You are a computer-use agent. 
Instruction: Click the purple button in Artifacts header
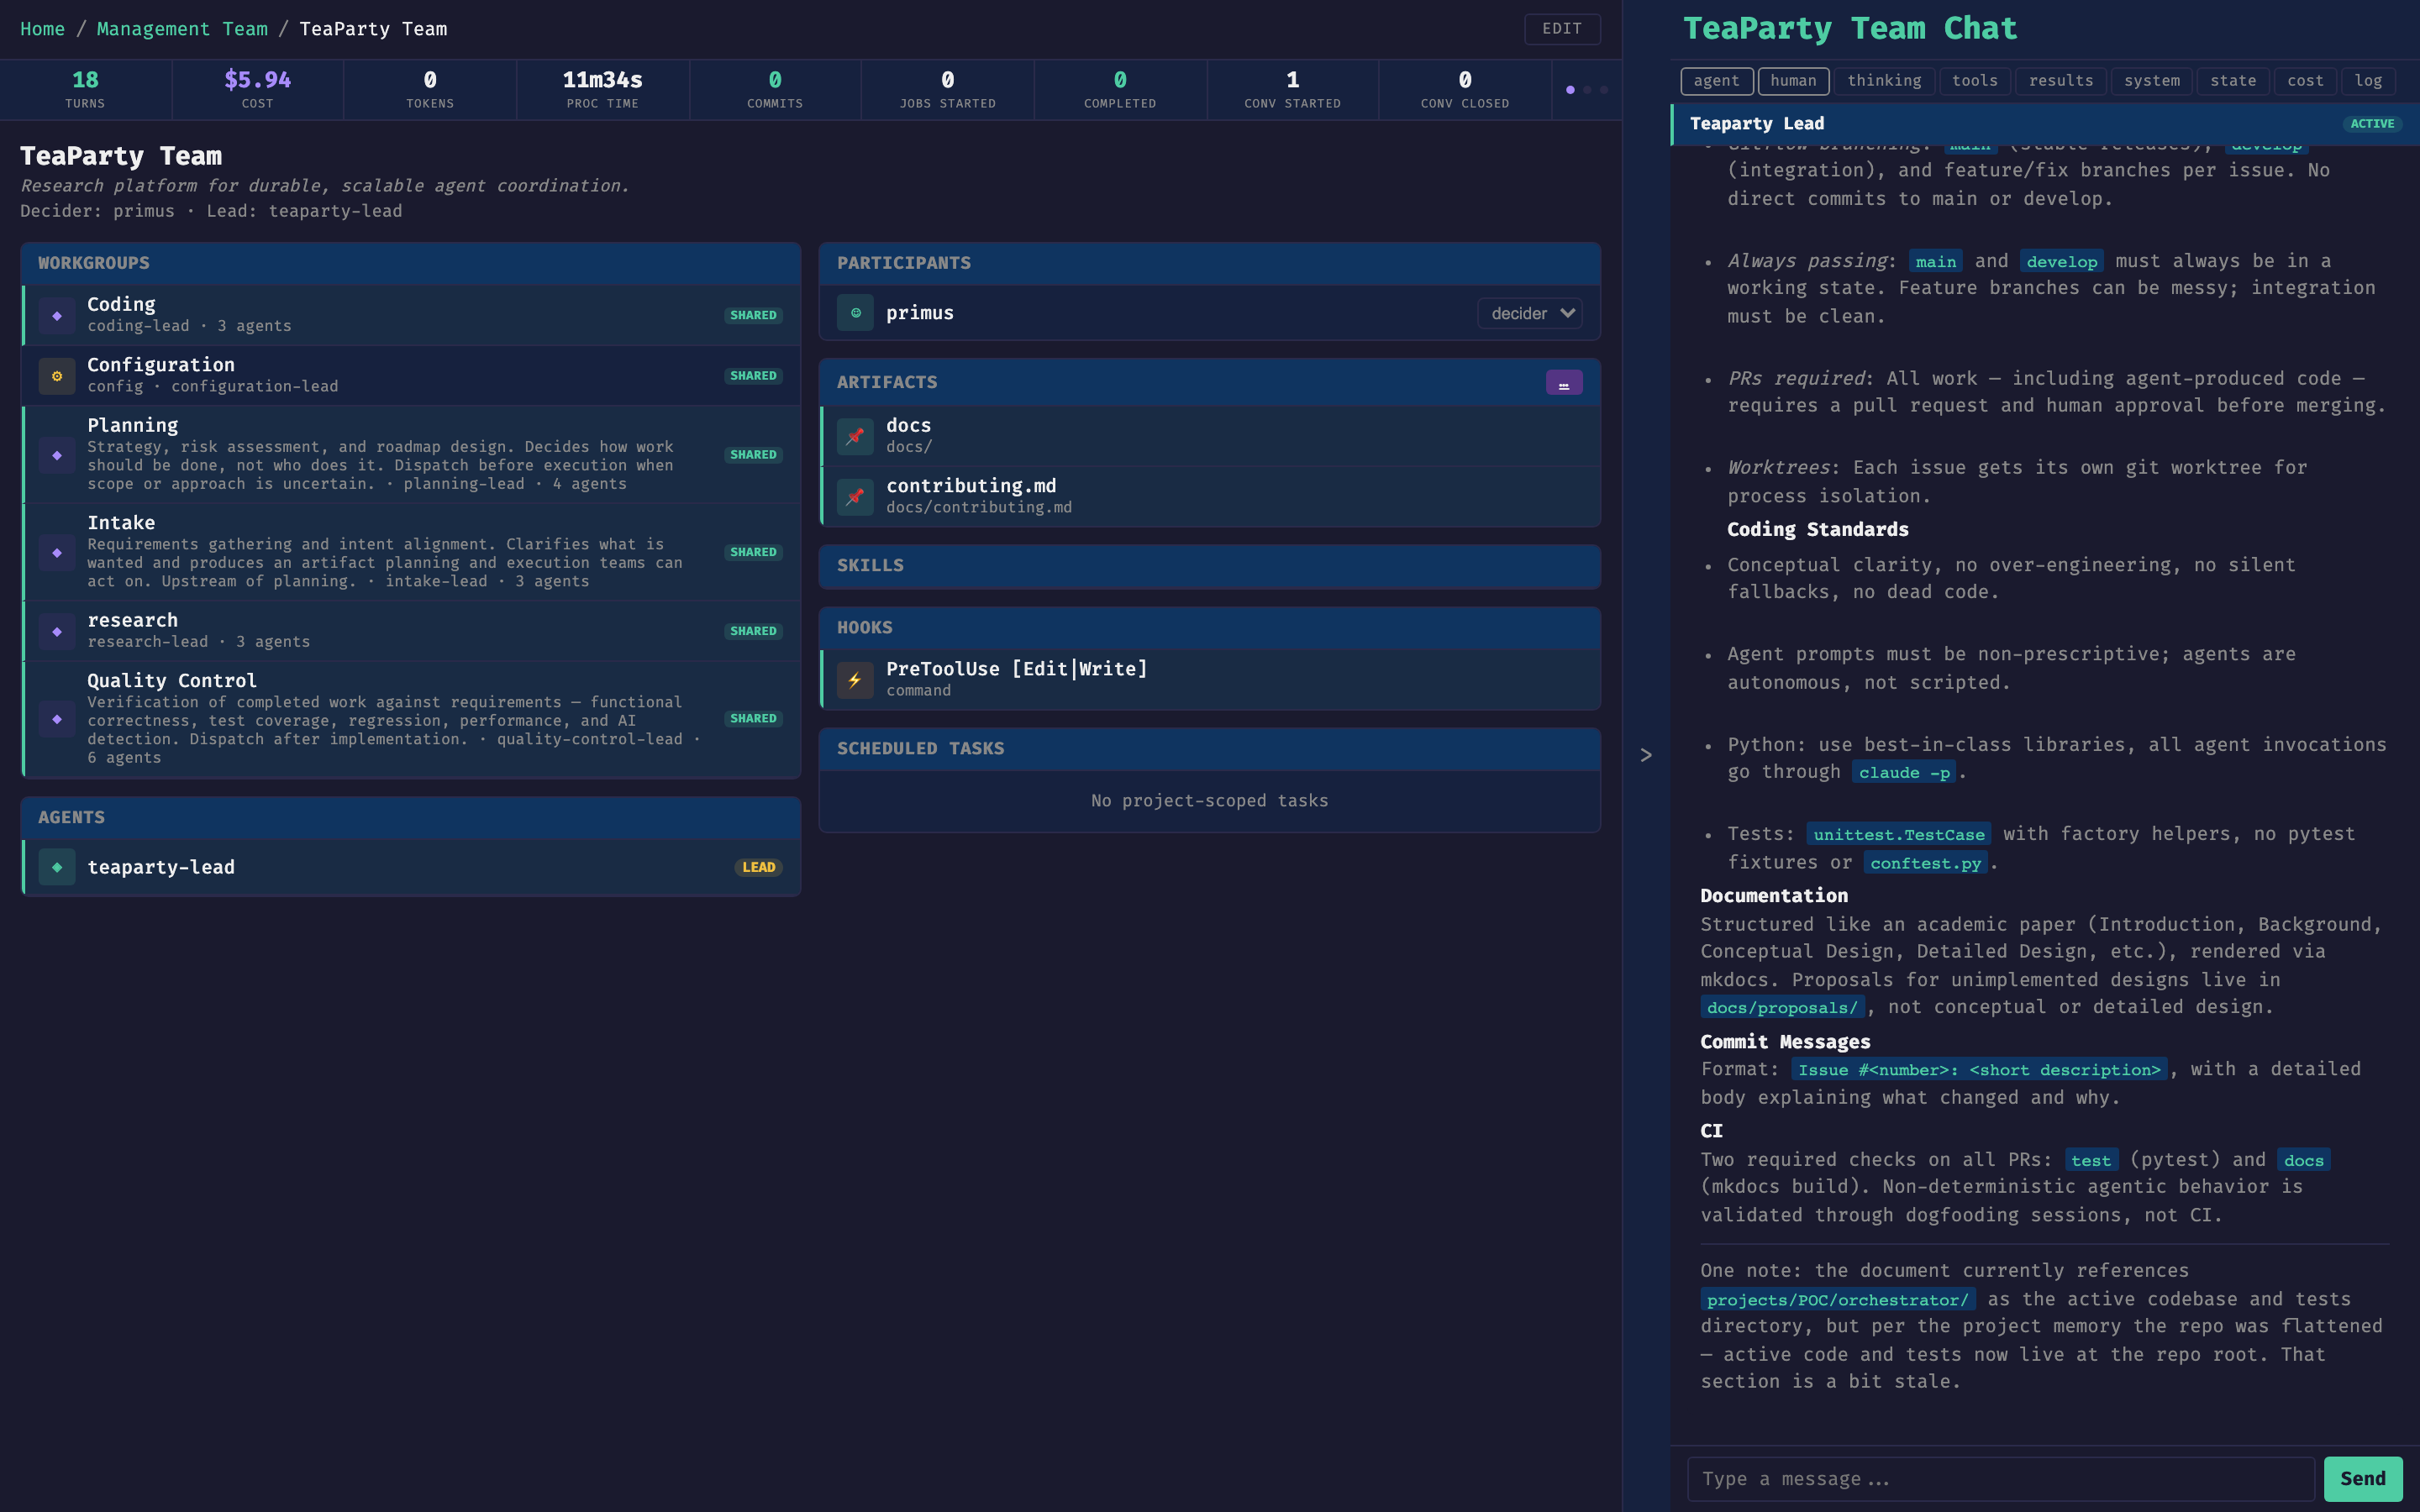(x=1564, y=383)
